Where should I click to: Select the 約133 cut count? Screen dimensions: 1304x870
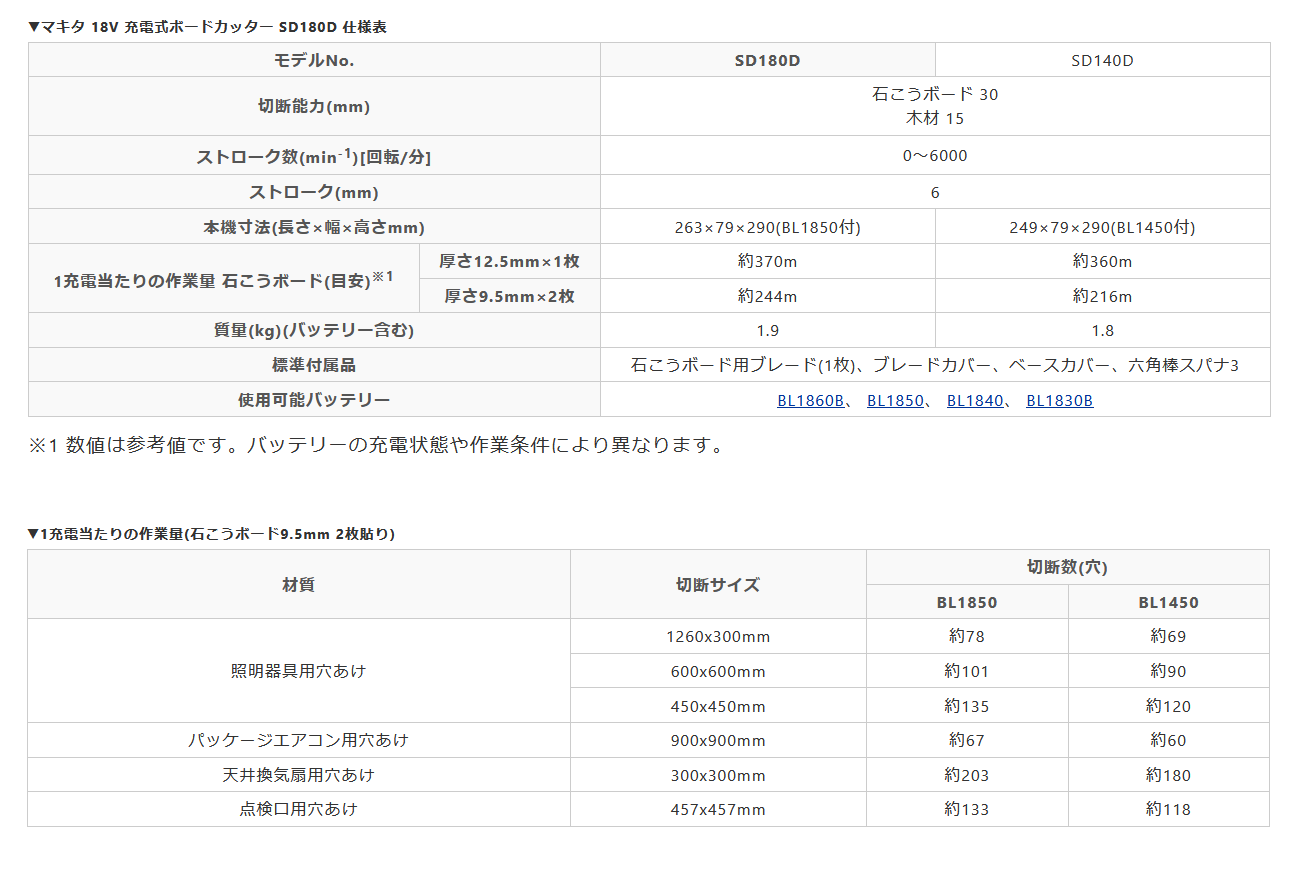click(967, 809)
